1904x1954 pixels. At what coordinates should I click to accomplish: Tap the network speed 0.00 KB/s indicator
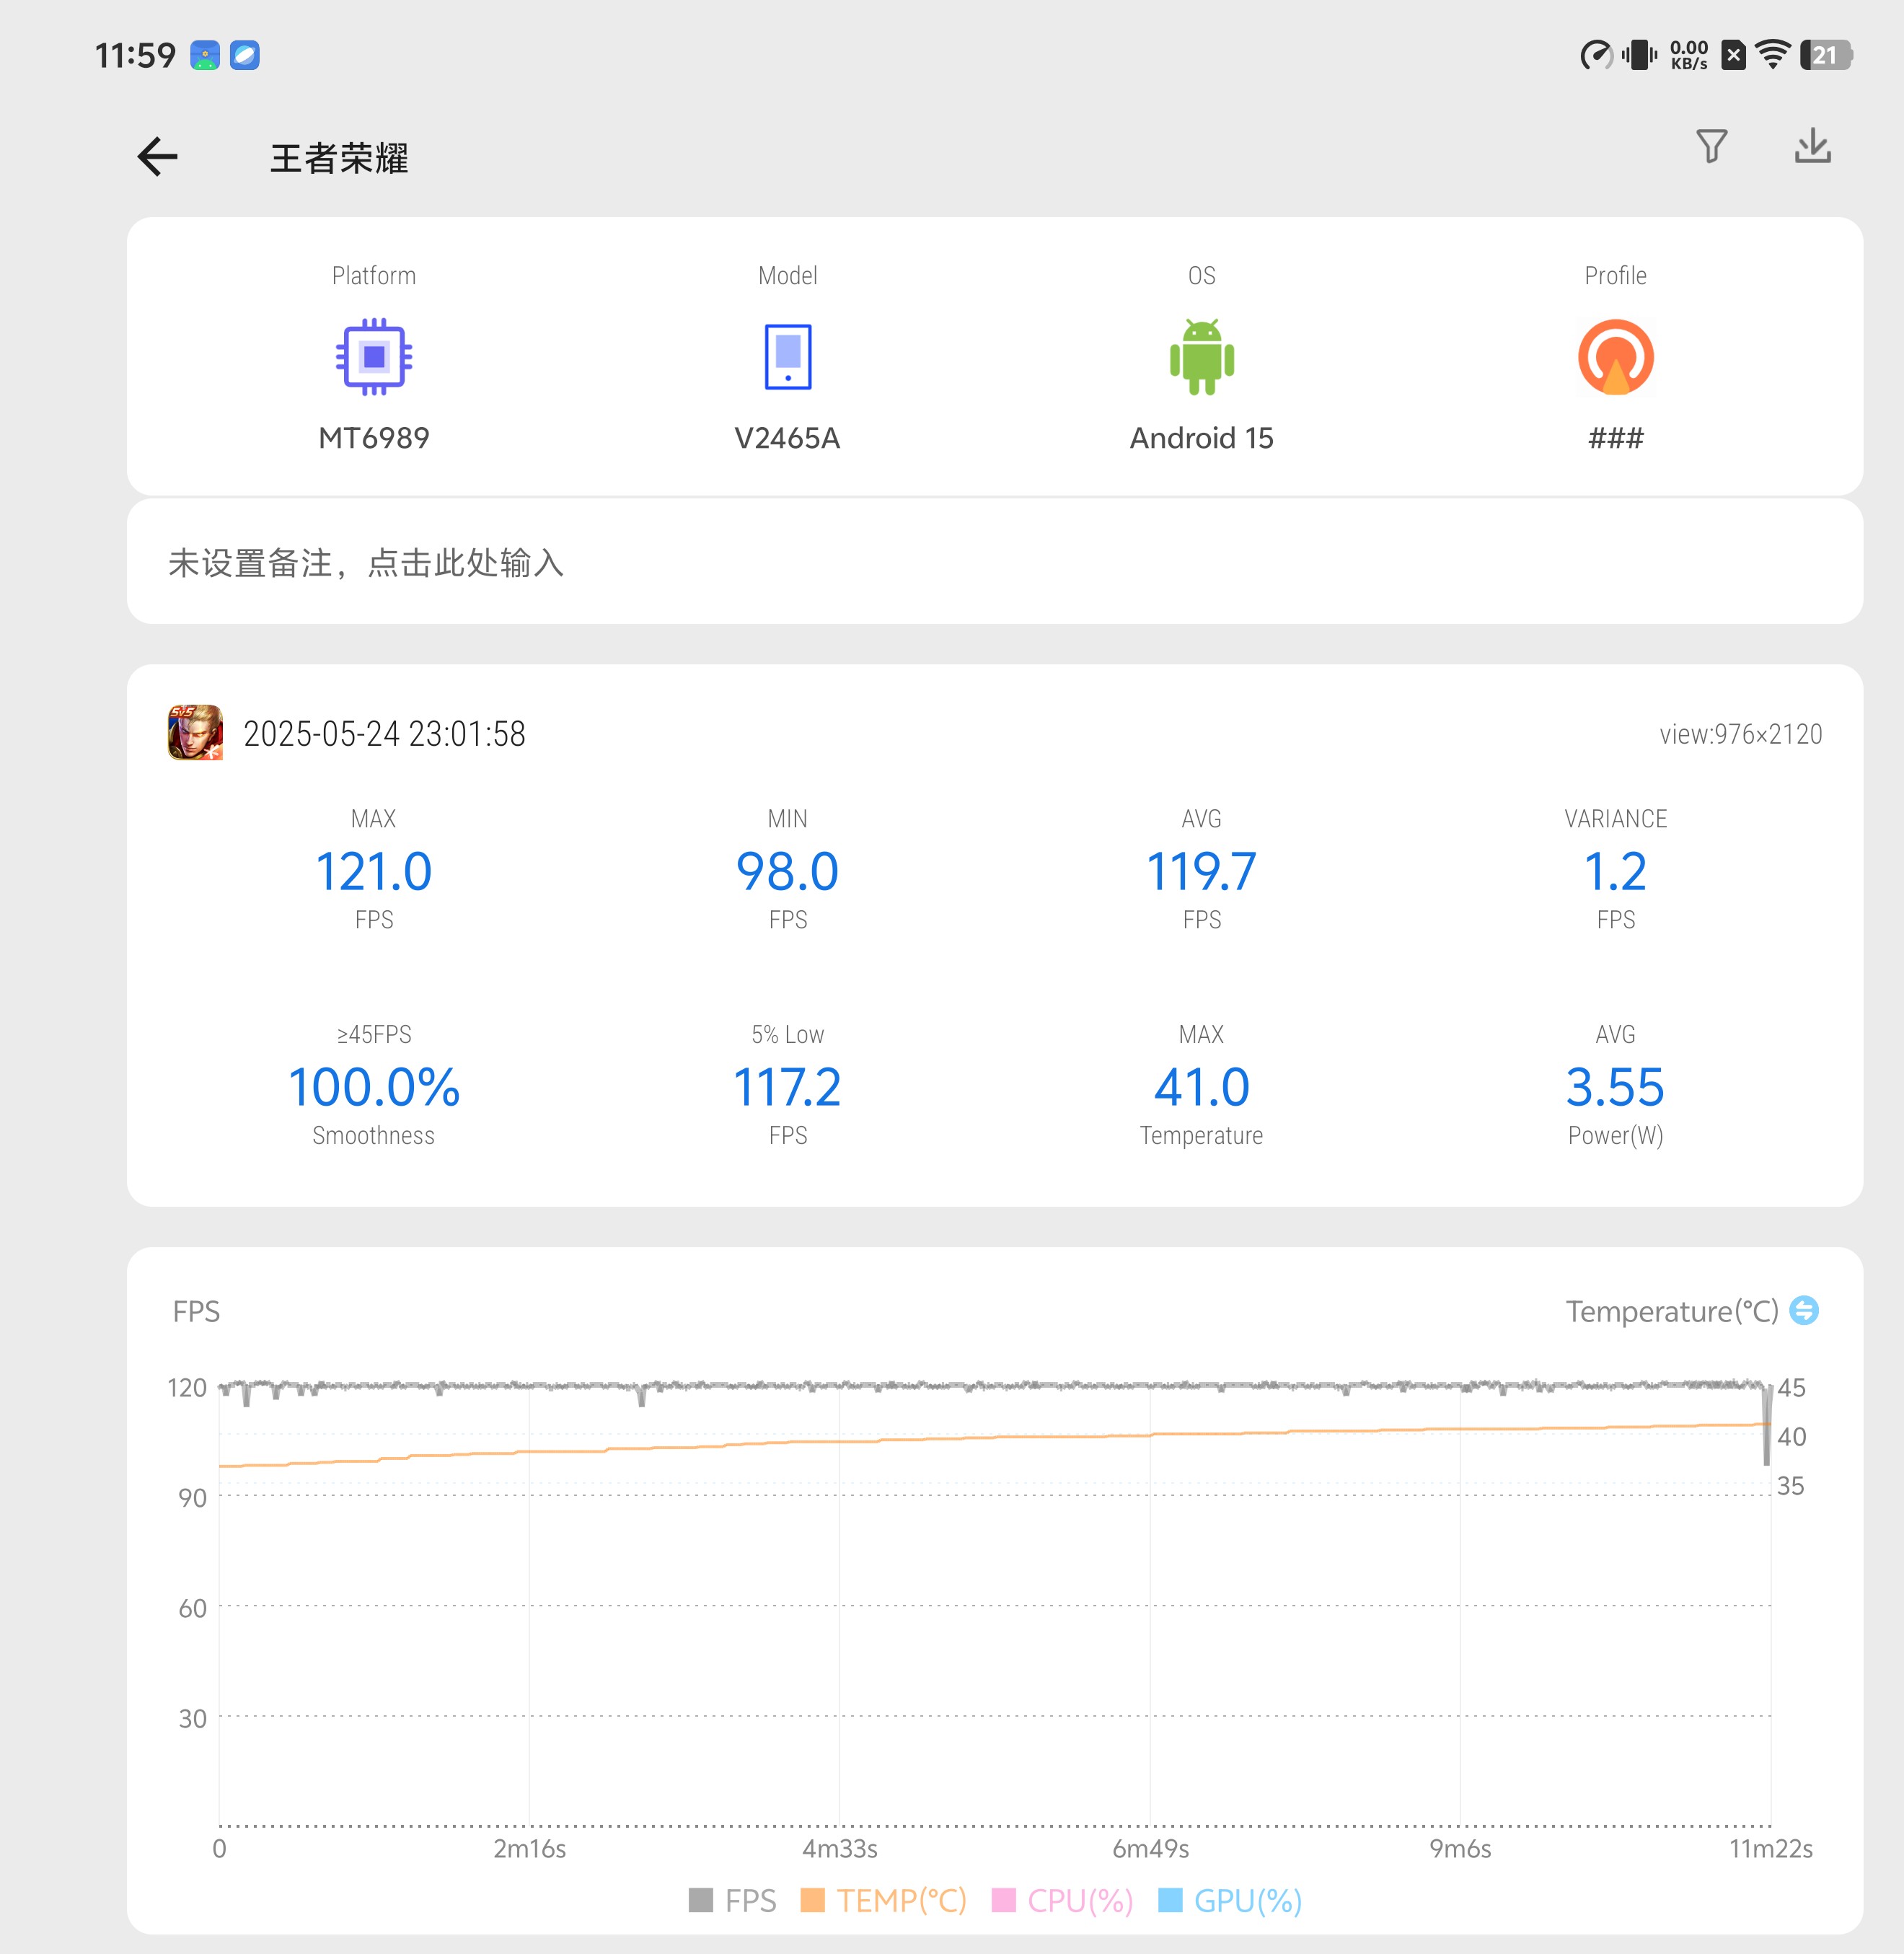click(1689, 55)
